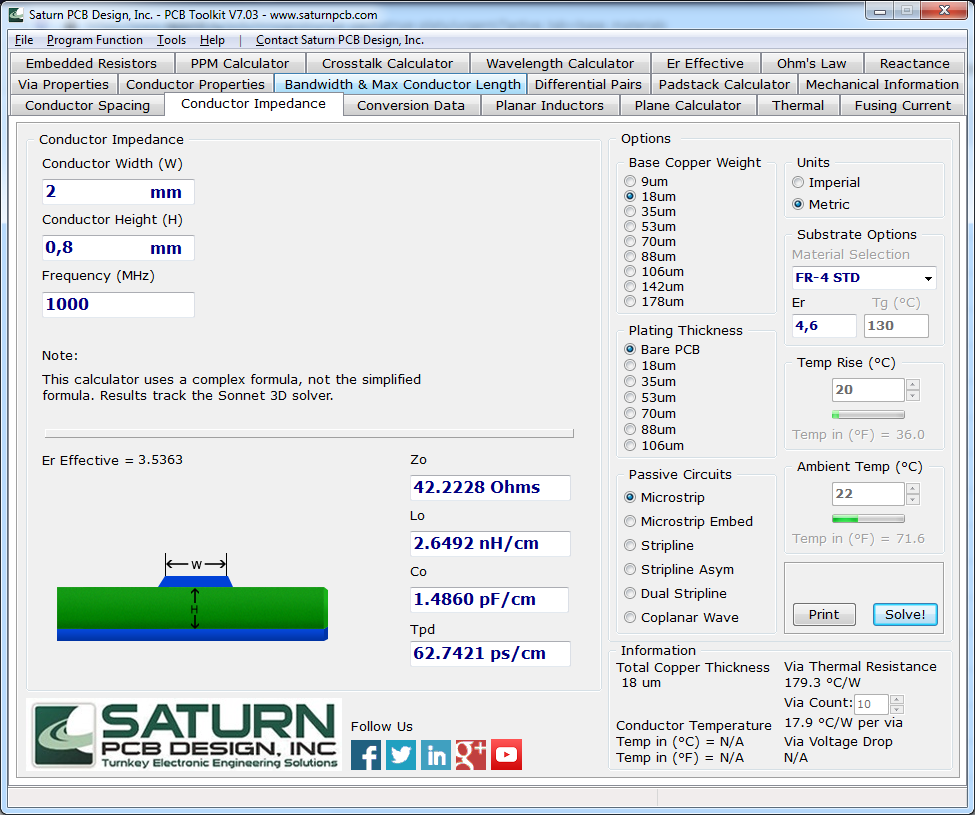Click the Conductor Height input field

coord(118,248)
